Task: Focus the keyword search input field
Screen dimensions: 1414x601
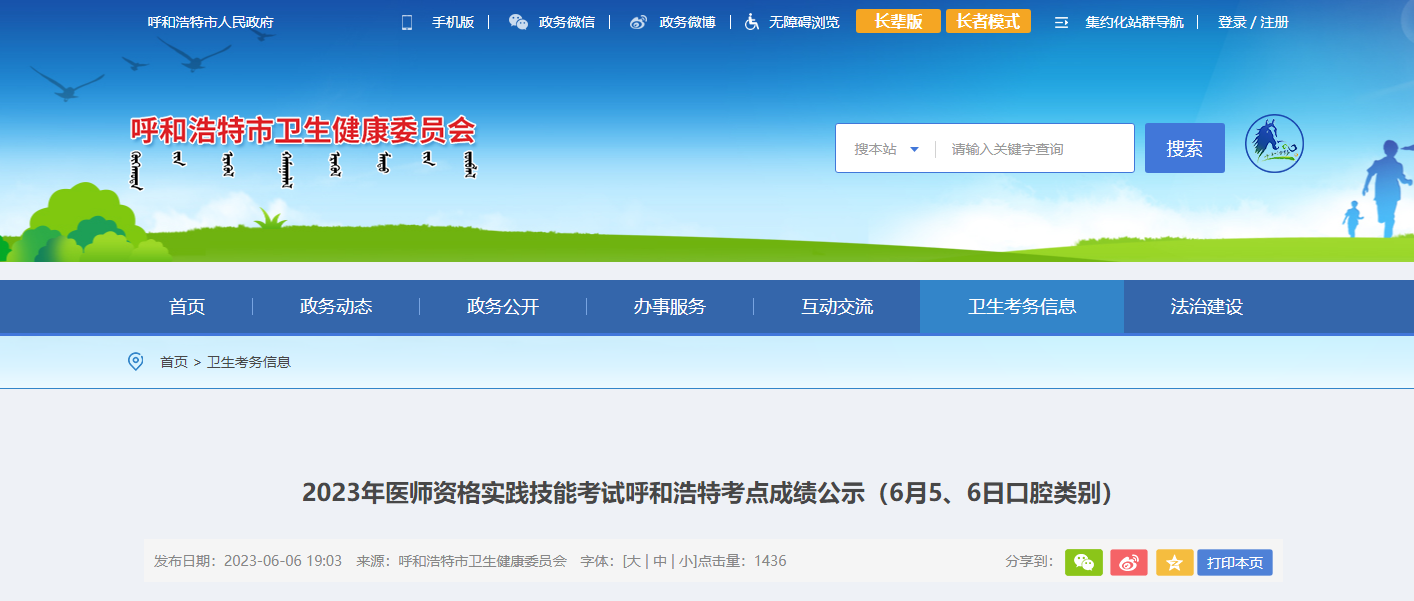Action: pyautogui.click(x=1036, y=149)
